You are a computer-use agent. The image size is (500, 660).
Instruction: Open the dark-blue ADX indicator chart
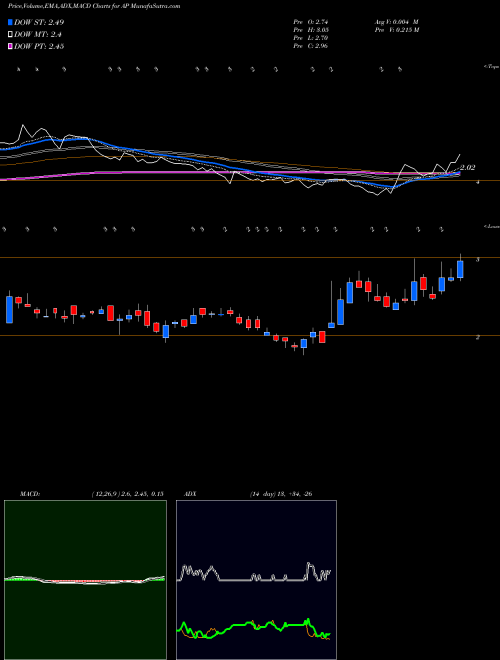coord(256,580)
